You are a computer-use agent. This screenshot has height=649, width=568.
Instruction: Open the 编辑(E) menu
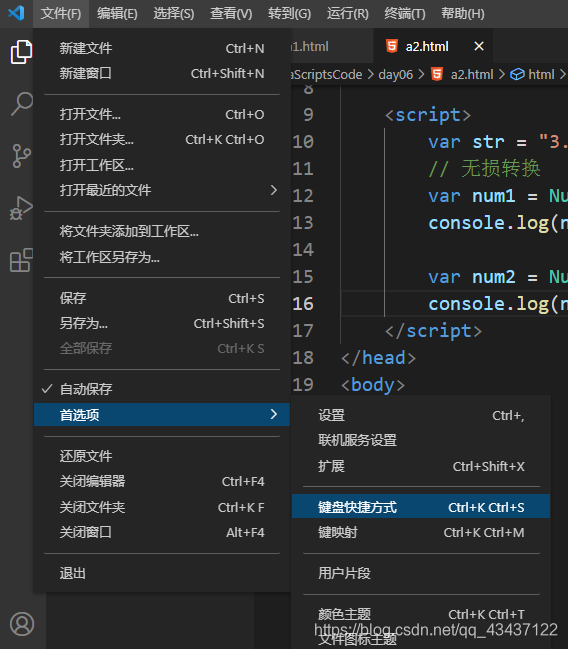click(x=117, y=14)
